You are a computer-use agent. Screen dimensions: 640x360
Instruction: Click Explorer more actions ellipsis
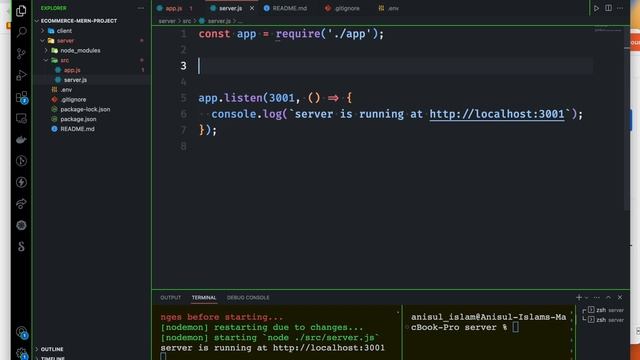tap(140, 8)
